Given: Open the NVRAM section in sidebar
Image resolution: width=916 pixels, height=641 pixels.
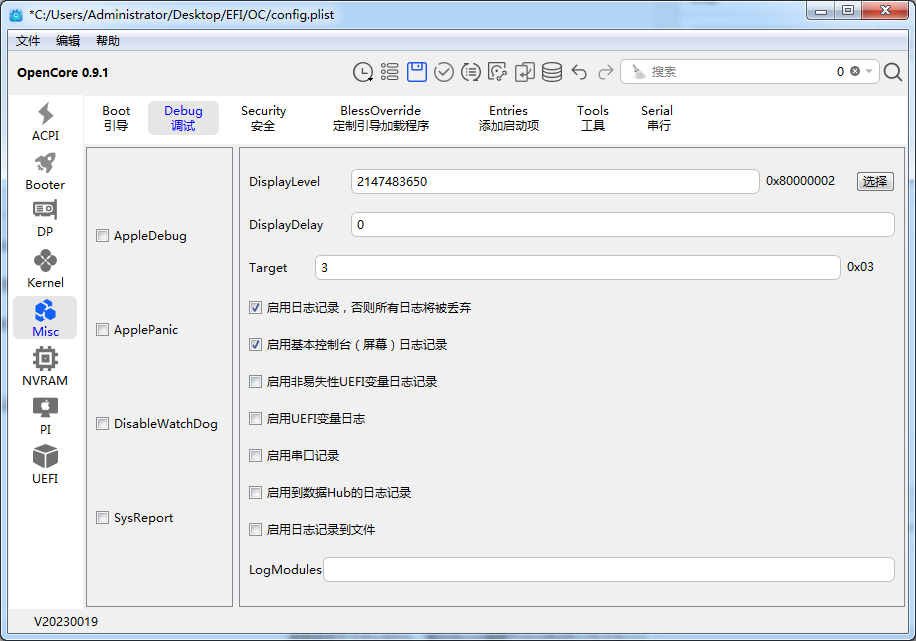Looking at the screenshot, I should pyautogui.click(x=45, y=367).
